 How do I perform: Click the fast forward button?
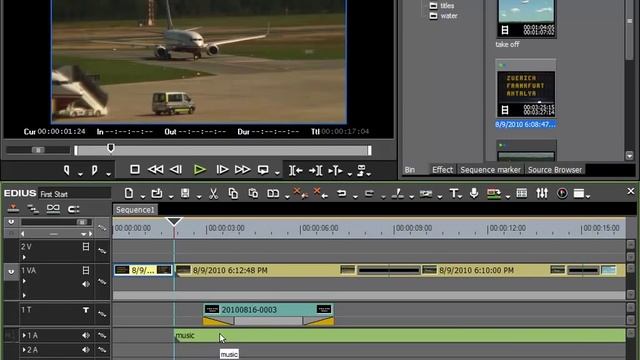242,169
